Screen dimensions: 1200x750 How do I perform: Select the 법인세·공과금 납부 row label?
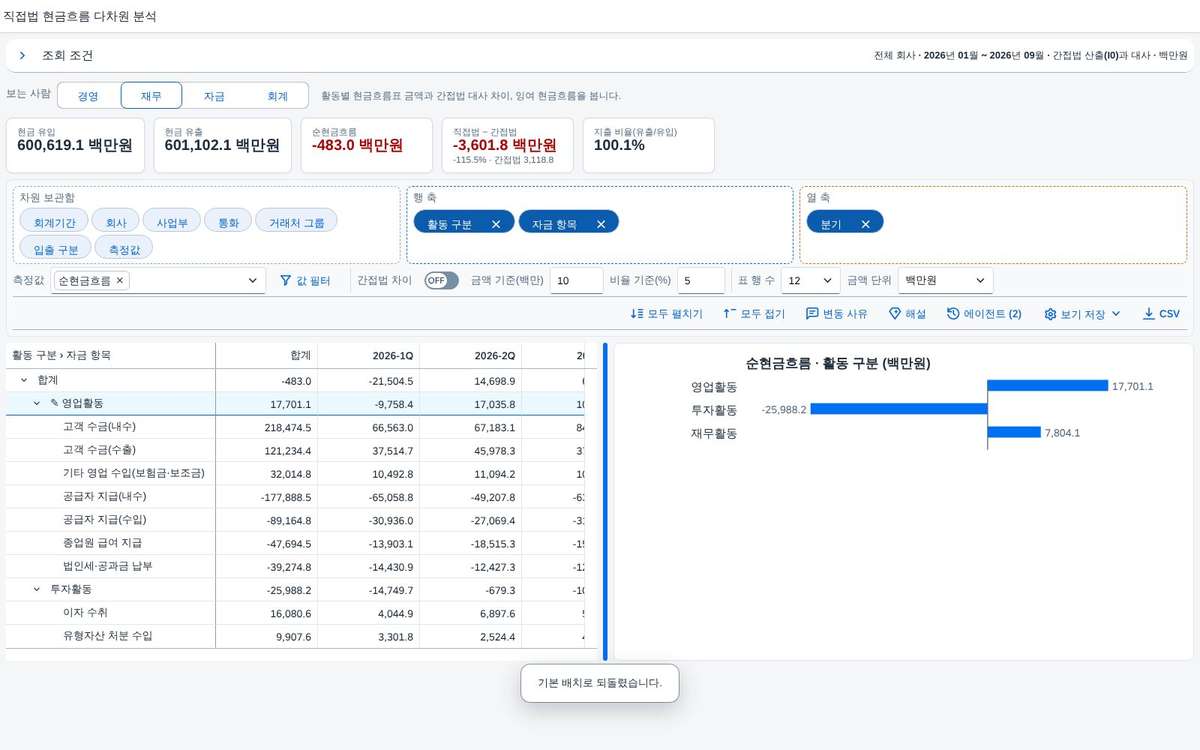coord(107,566)
